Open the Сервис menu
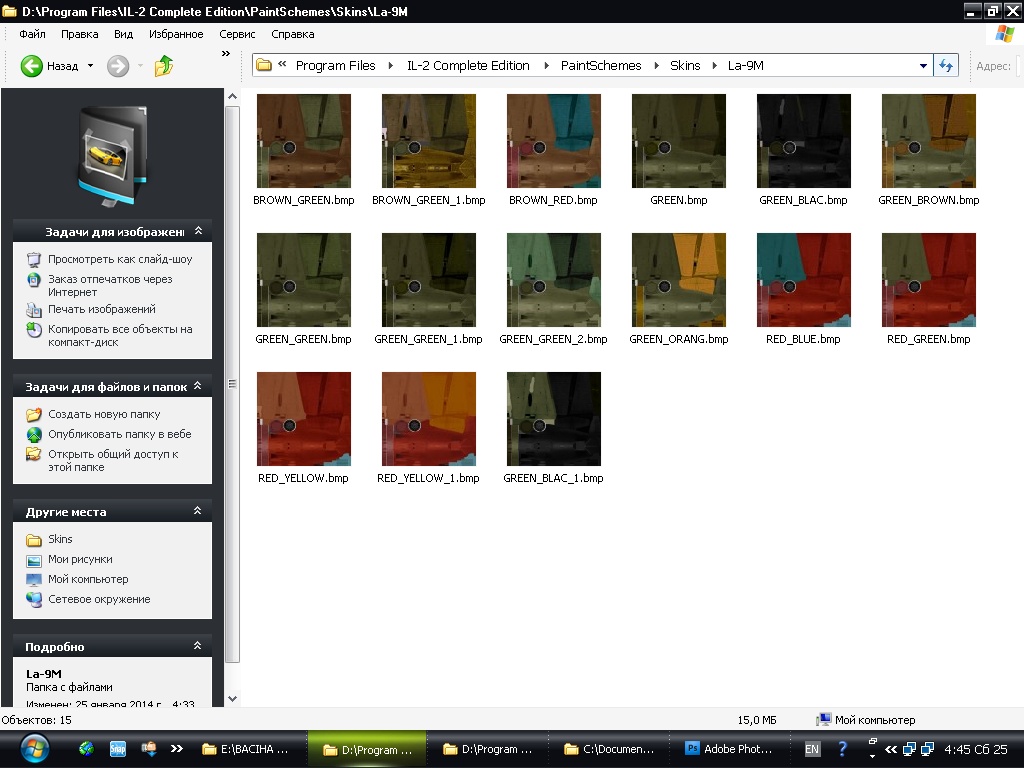This screenshot has width=1024, height=768. (x=237, y=34)
